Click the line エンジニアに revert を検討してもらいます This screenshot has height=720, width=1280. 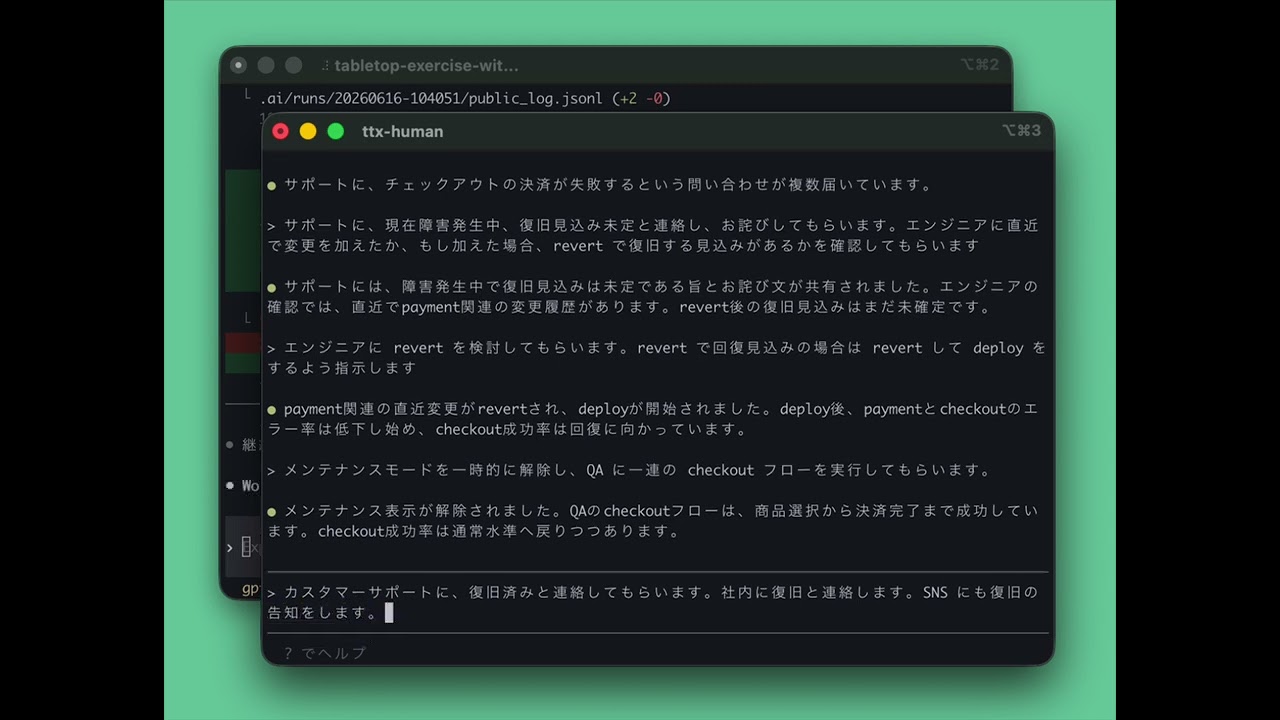[656, 358]
